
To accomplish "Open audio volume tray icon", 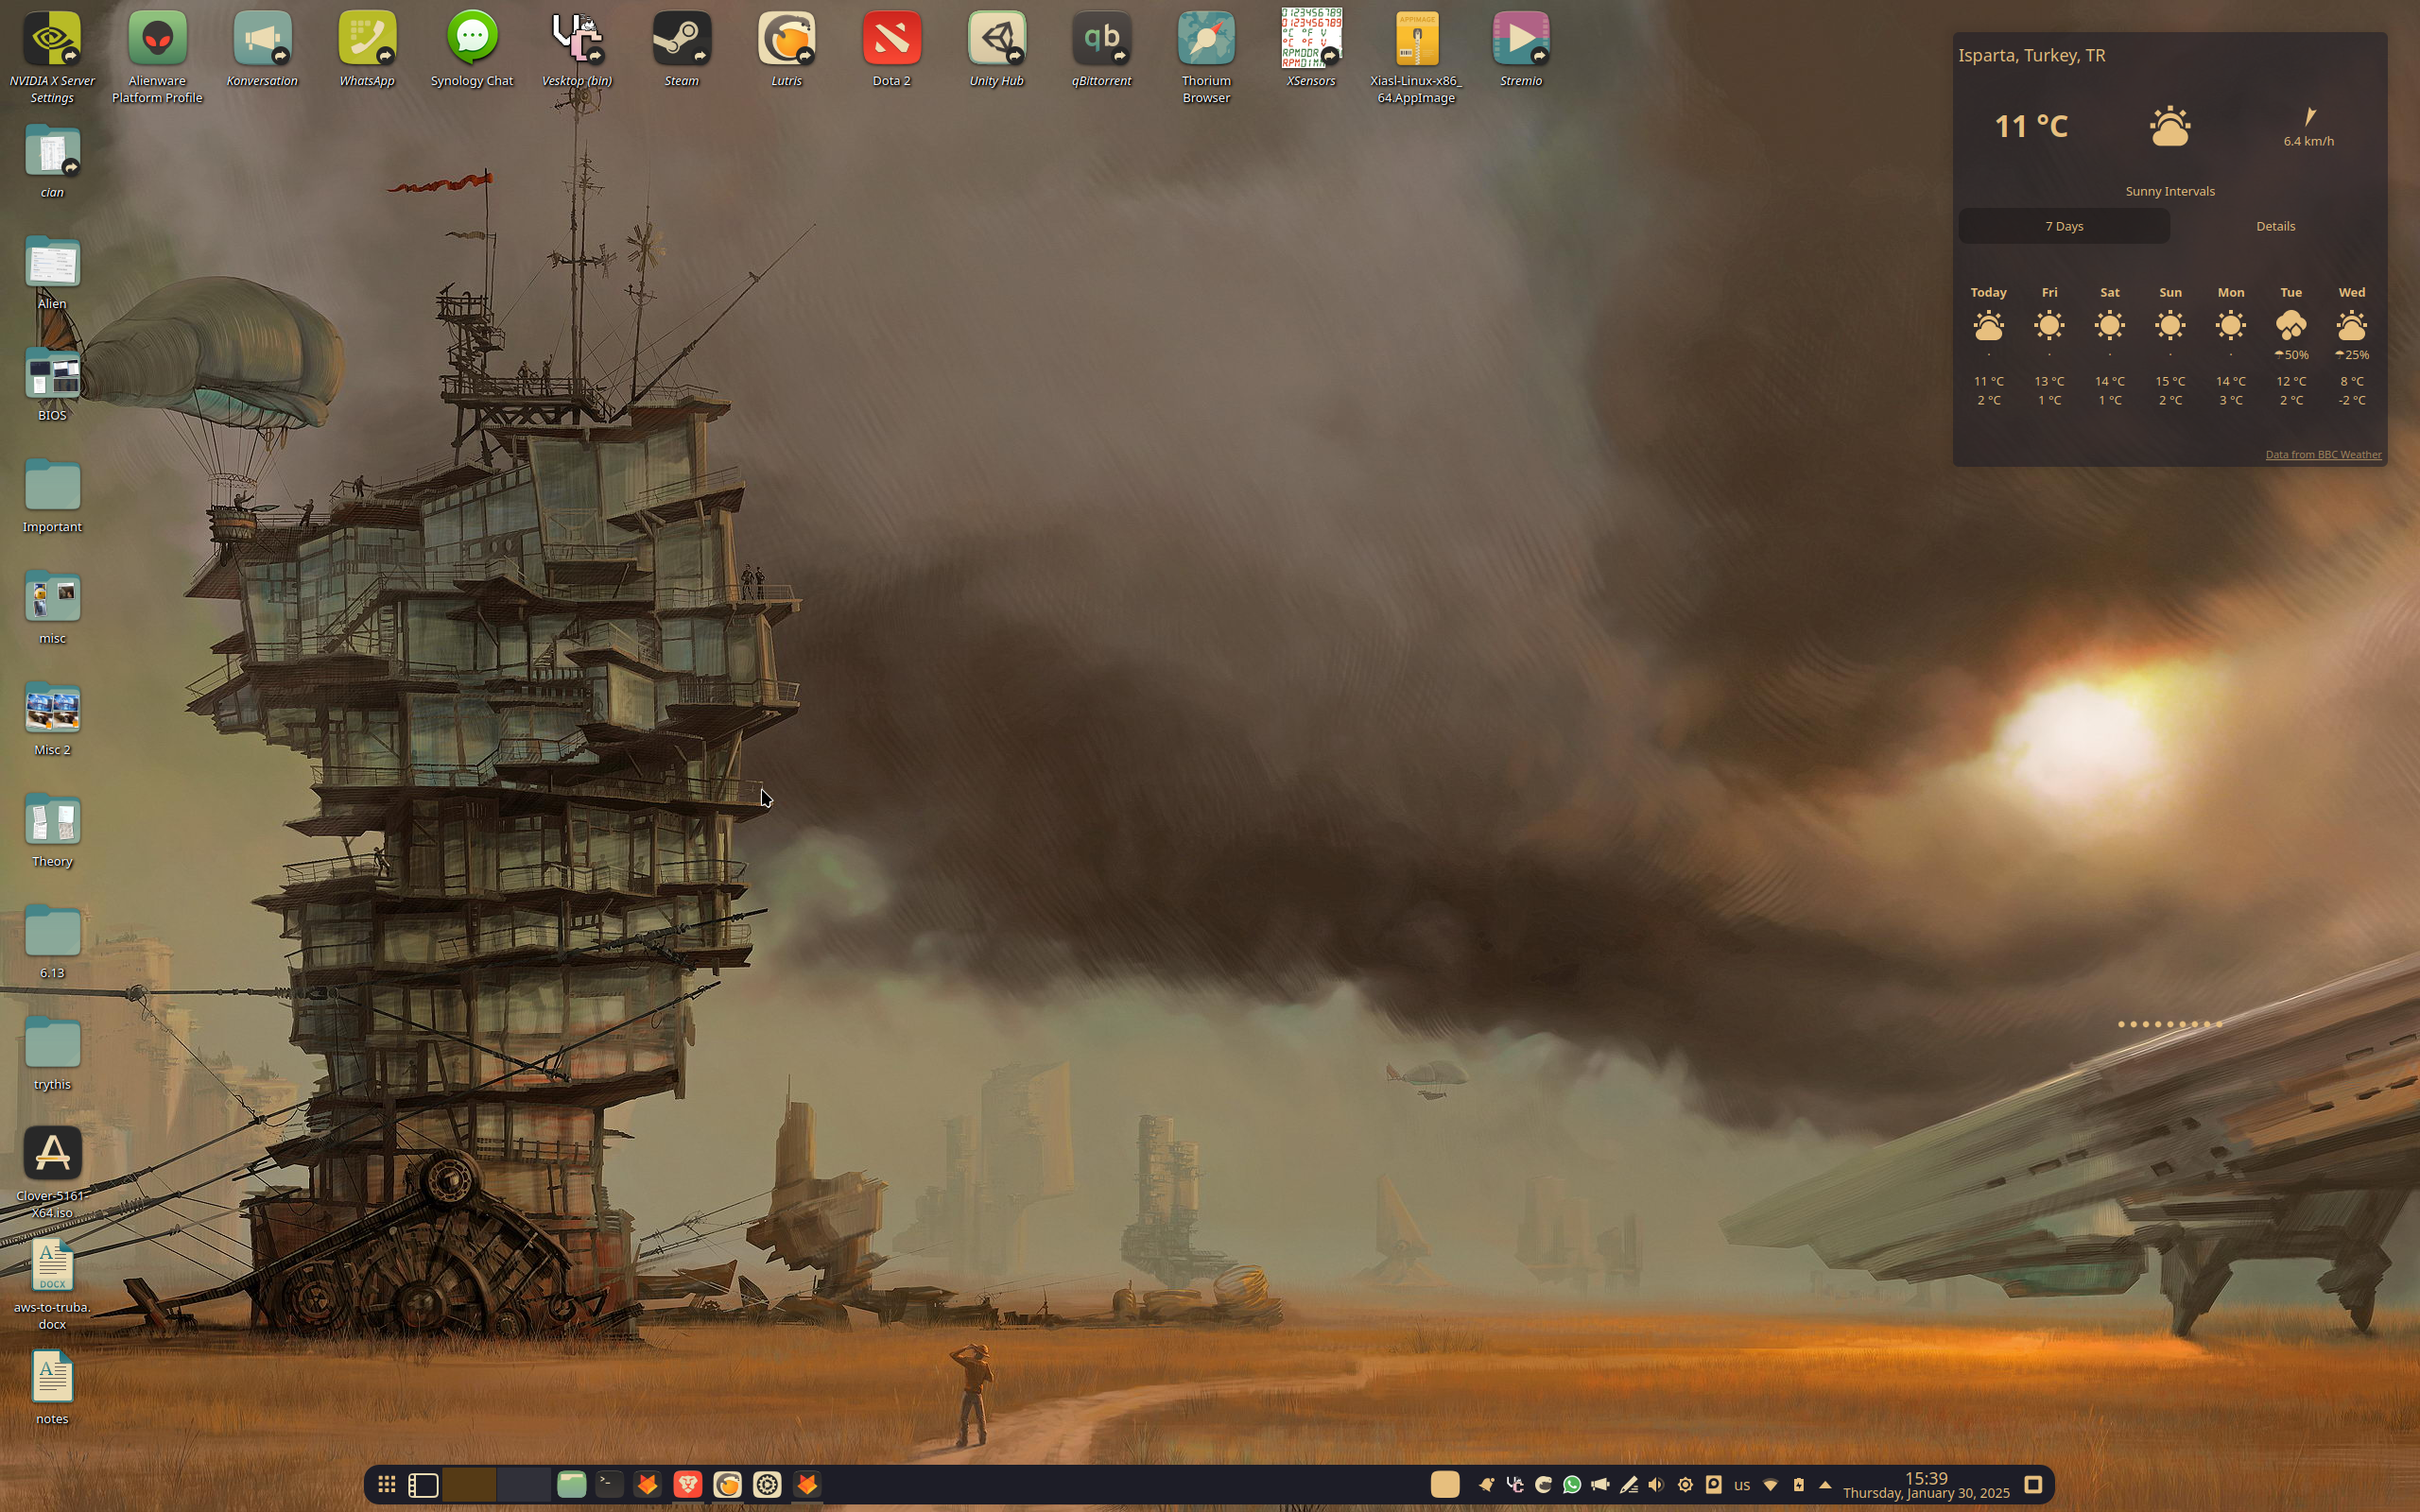I will point(1656,1485).
